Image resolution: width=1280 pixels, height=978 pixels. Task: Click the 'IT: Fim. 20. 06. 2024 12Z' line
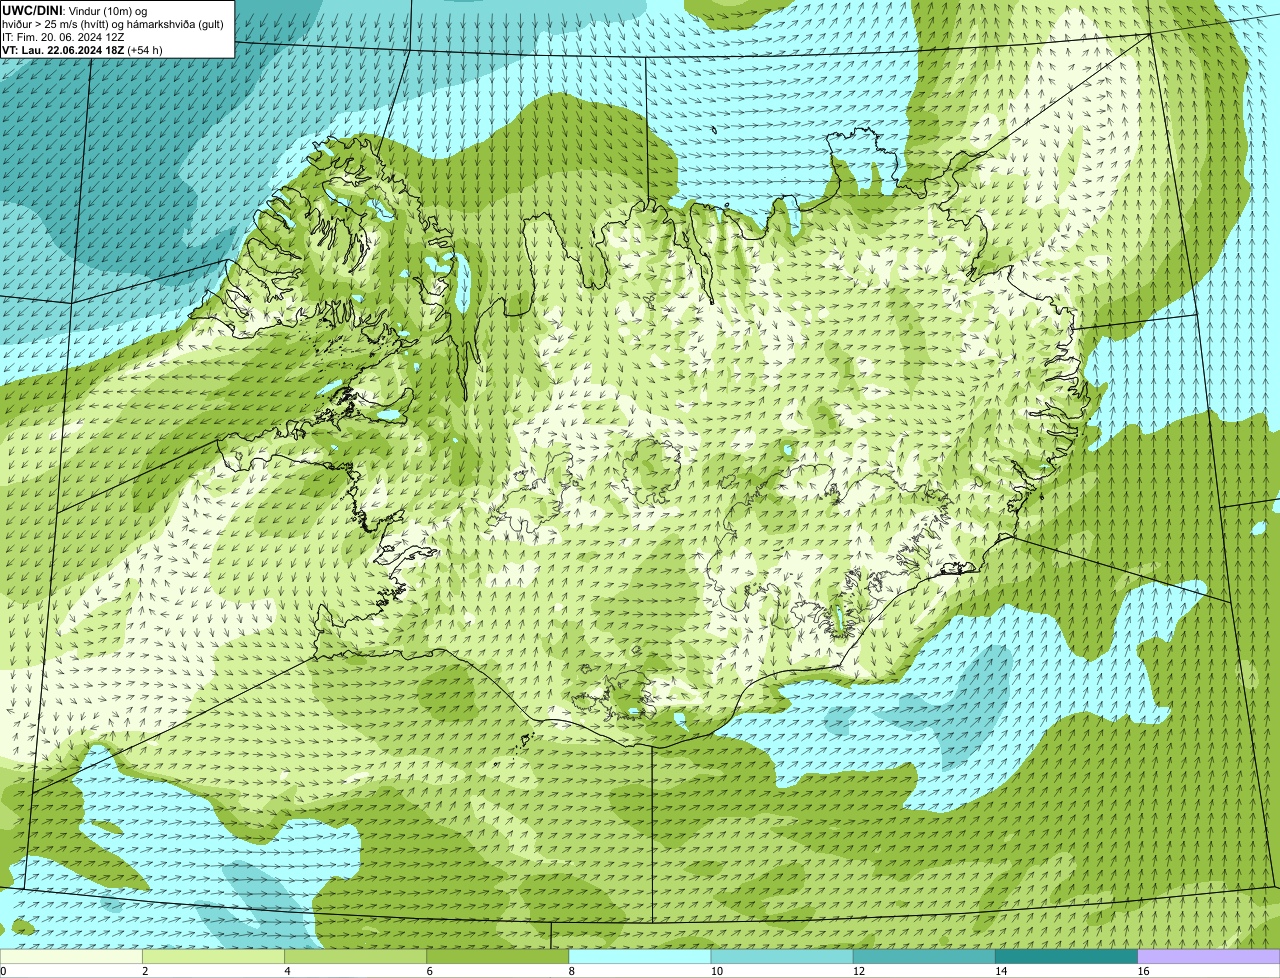click(63, 37)
